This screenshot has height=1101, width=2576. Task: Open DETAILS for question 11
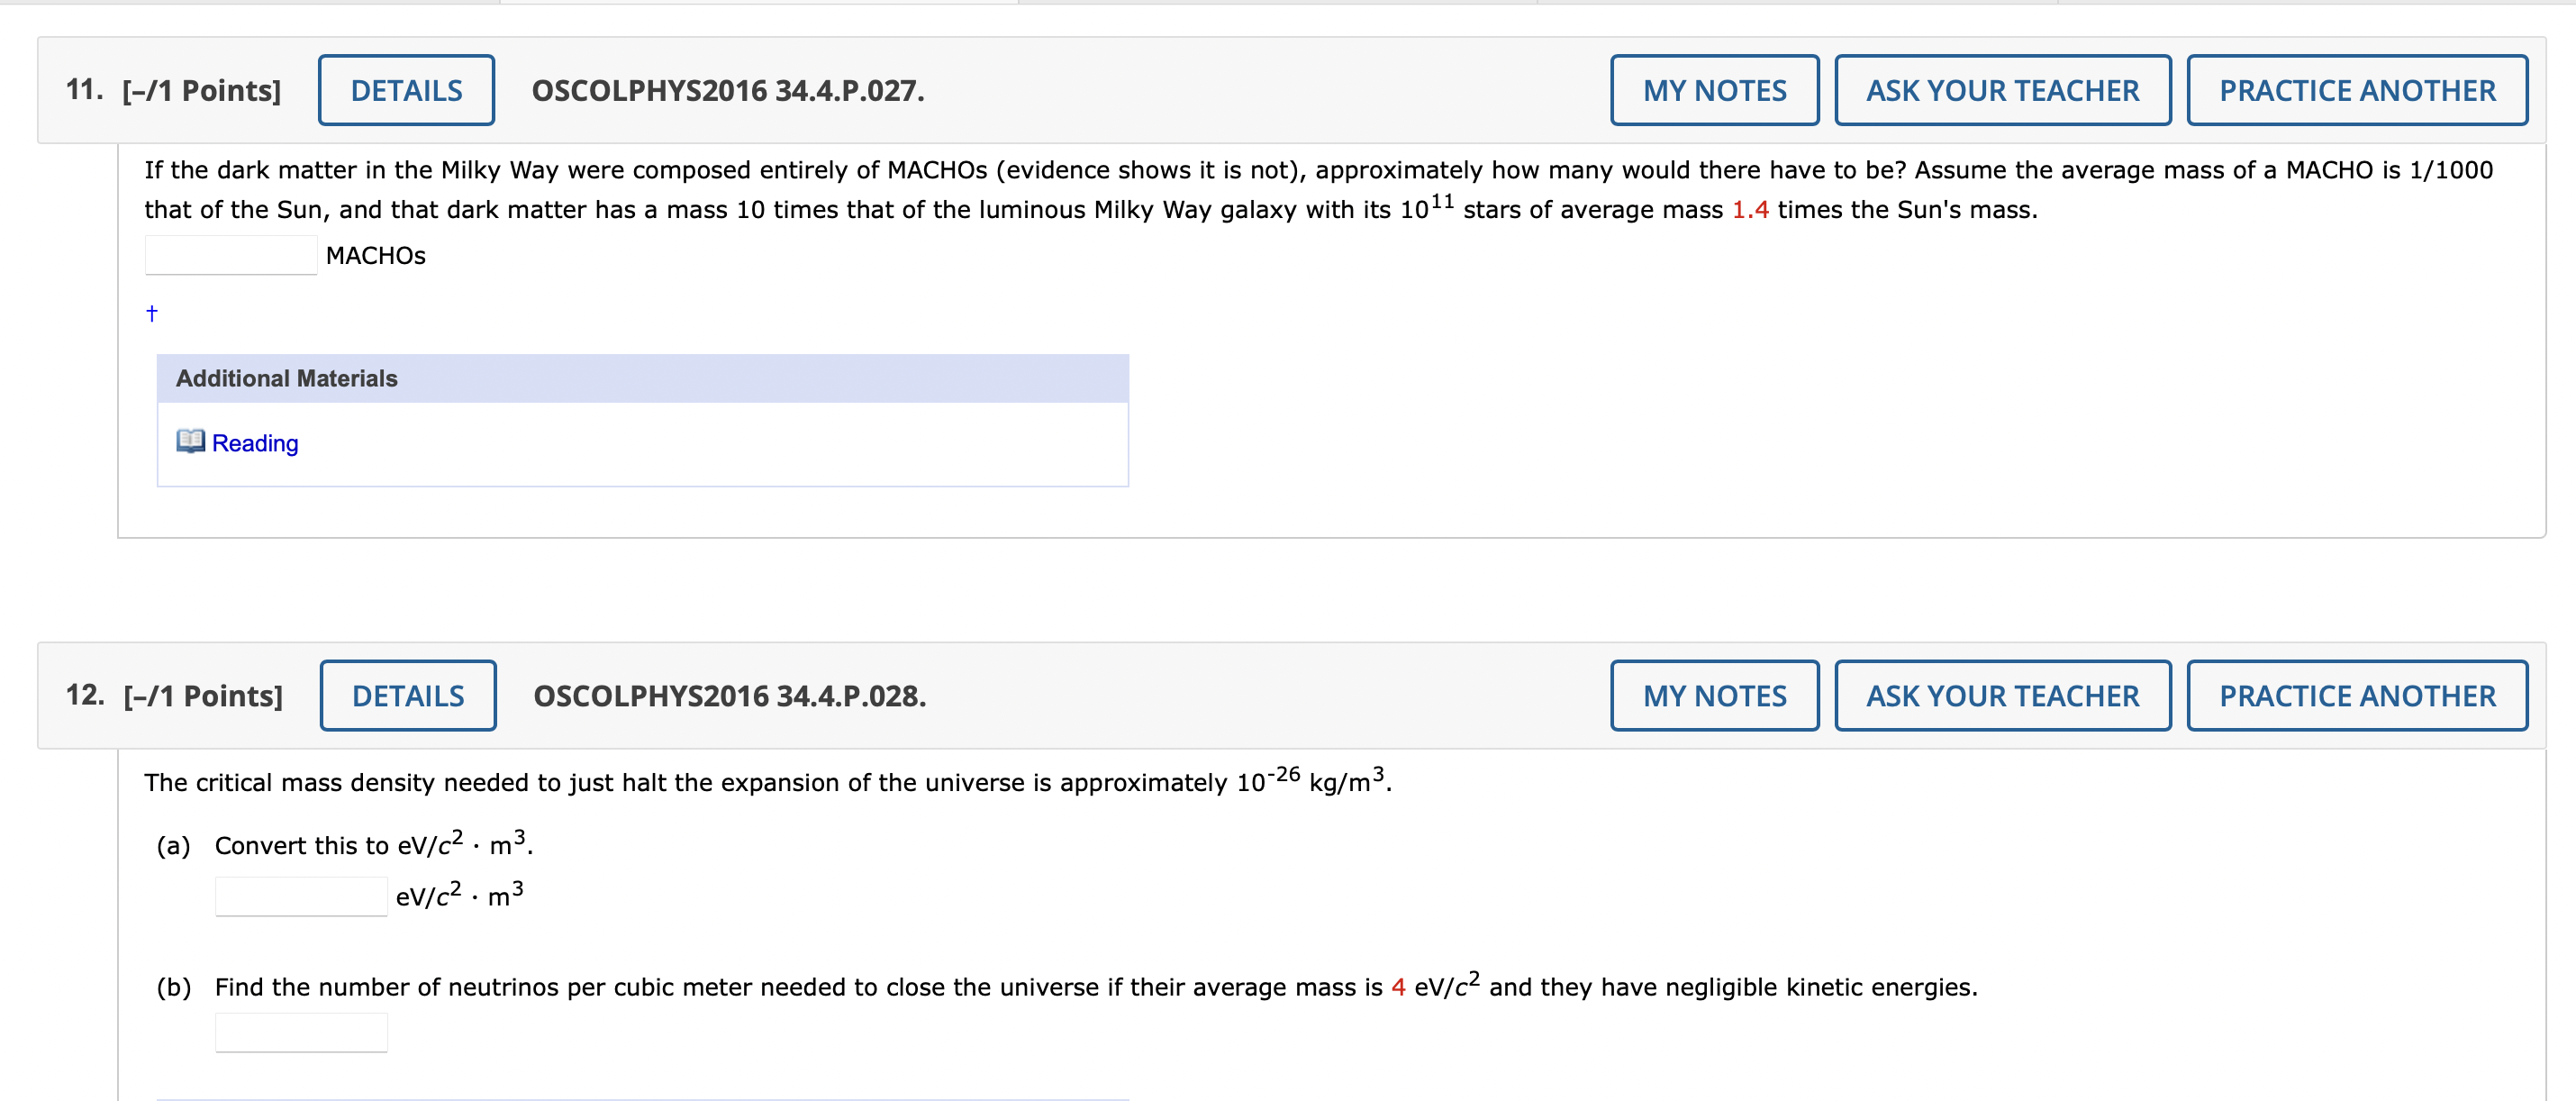tap(406, 89)
